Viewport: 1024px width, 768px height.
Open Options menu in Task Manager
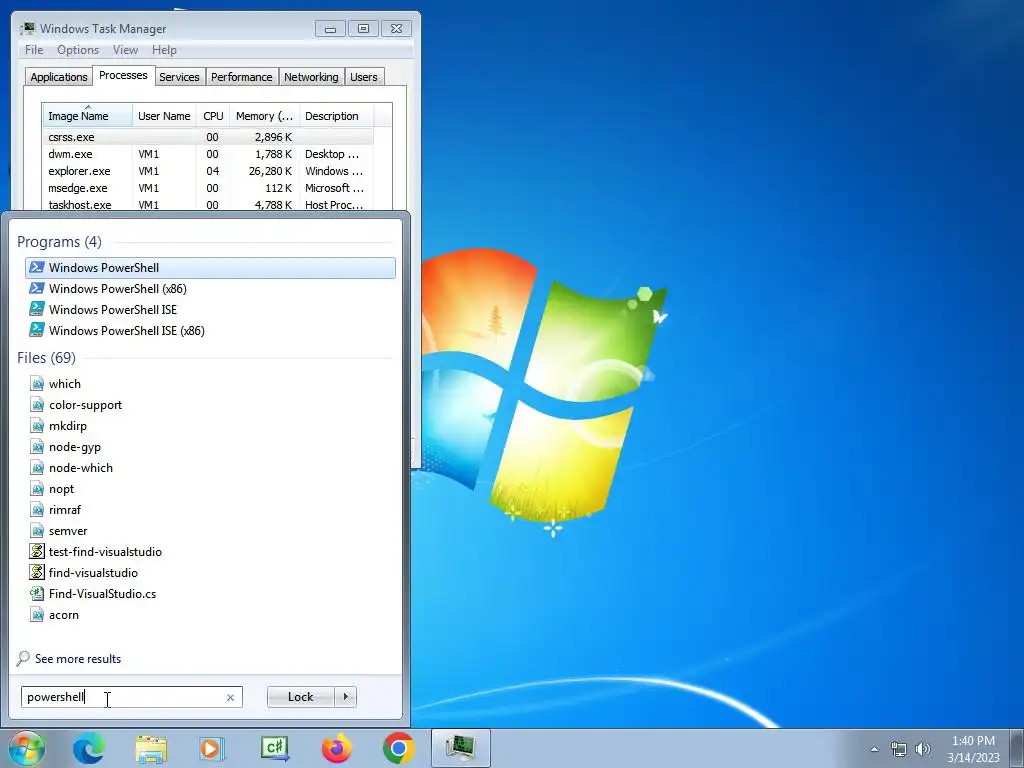pyautogui.click(x=78, y=50)
